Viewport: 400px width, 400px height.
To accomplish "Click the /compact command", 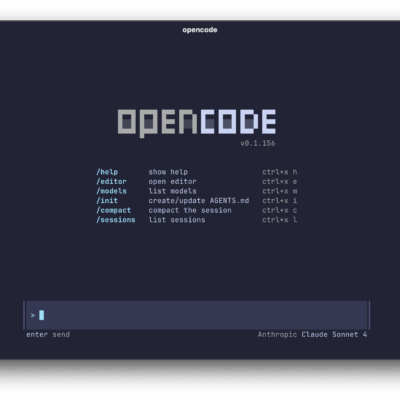I will click(114, 210).
